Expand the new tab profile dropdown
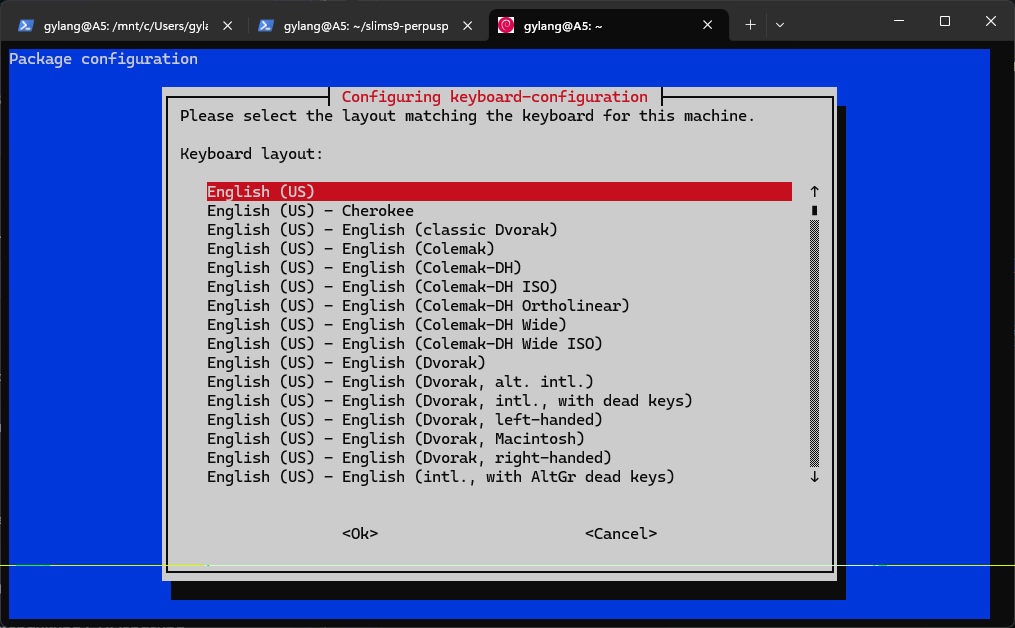The width and height of the screenshot is (1015, 628). [780, 24]
